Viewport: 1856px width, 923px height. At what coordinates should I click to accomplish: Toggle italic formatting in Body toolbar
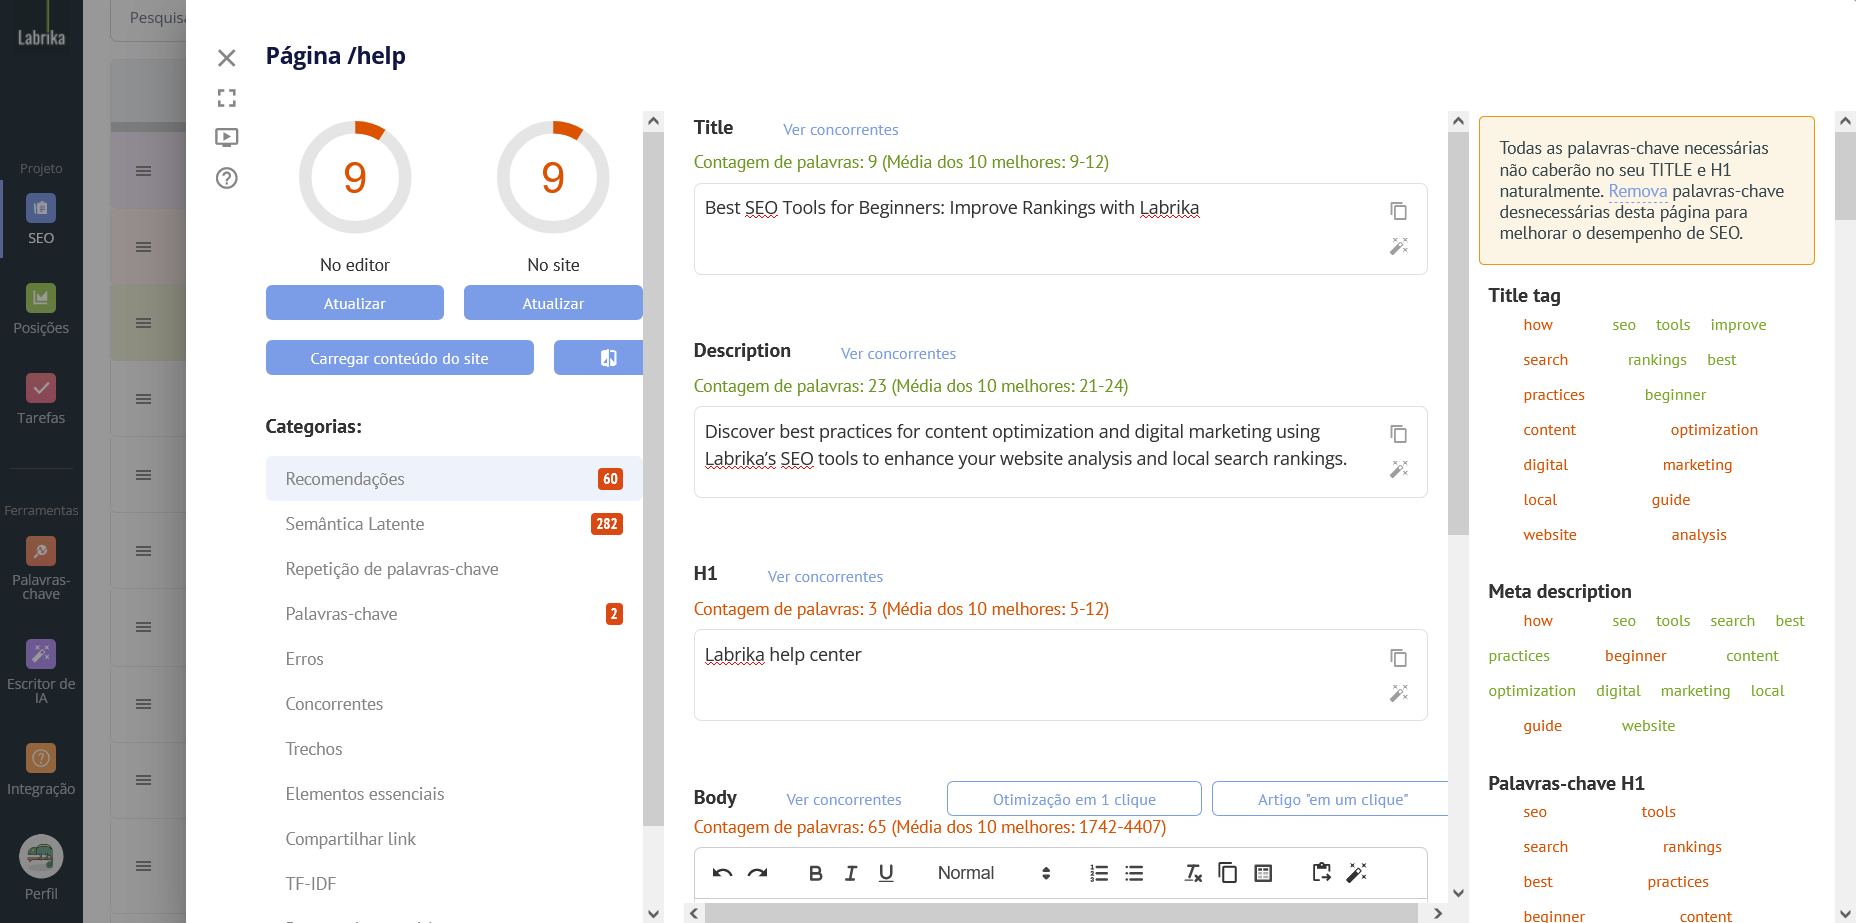click(x=850, y=873)
